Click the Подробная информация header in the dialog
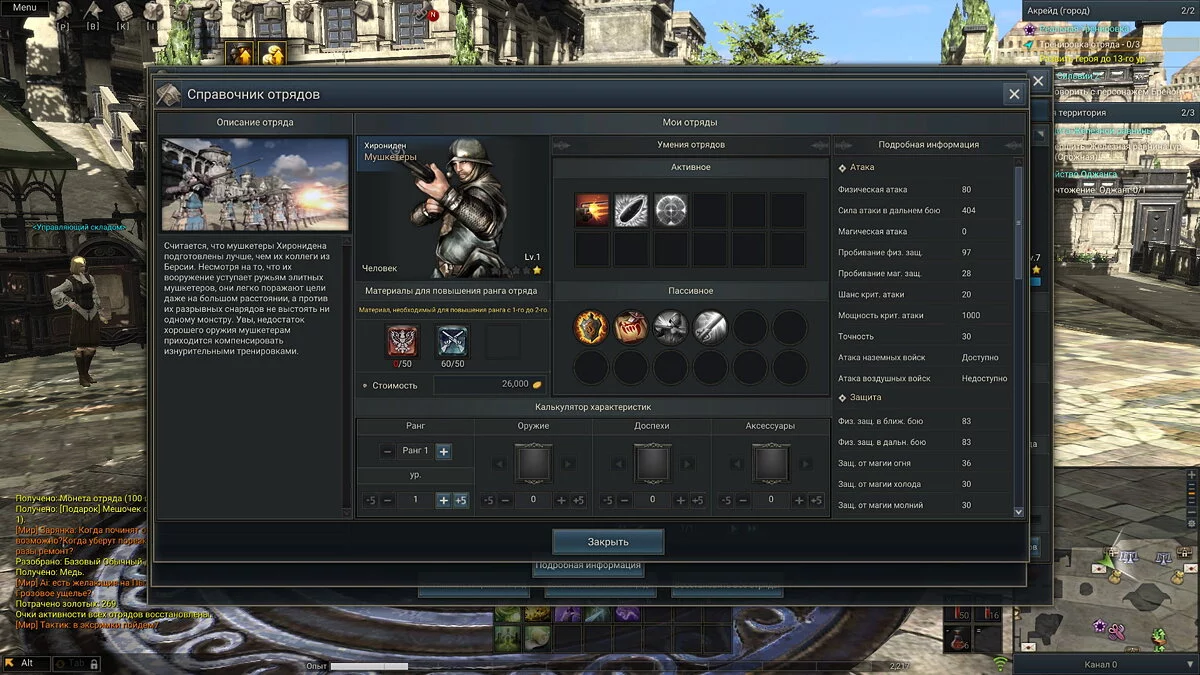This screenshot has width=1200, height=675. click(x=928, y=145)
